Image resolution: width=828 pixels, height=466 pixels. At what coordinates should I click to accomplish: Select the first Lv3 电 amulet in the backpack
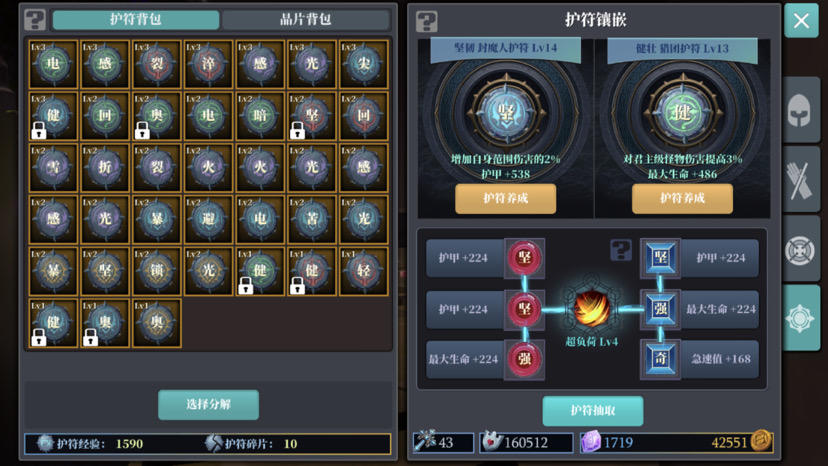click(x=53, y=64)
